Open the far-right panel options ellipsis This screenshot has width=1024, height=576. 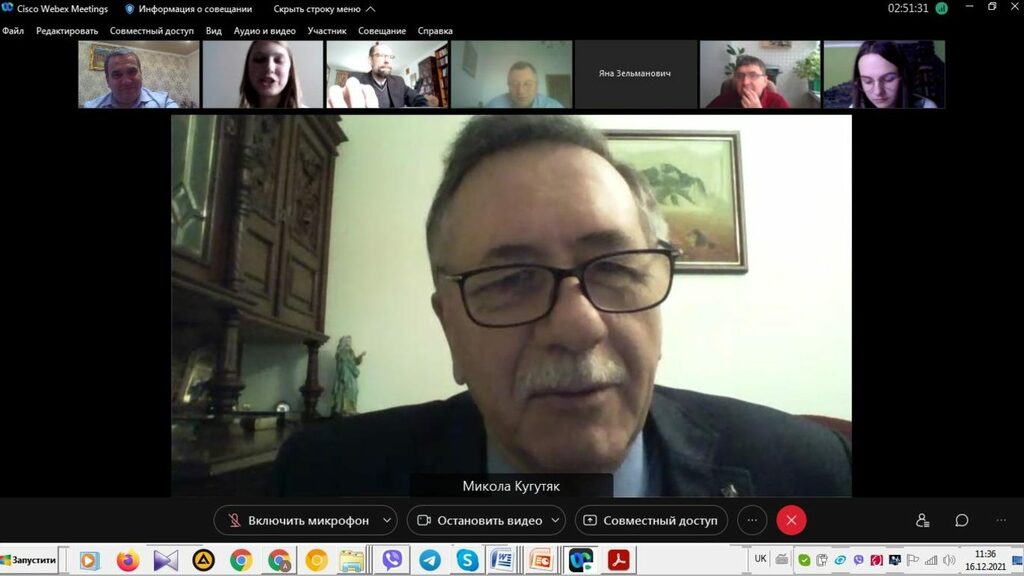tap(1000, 520)
